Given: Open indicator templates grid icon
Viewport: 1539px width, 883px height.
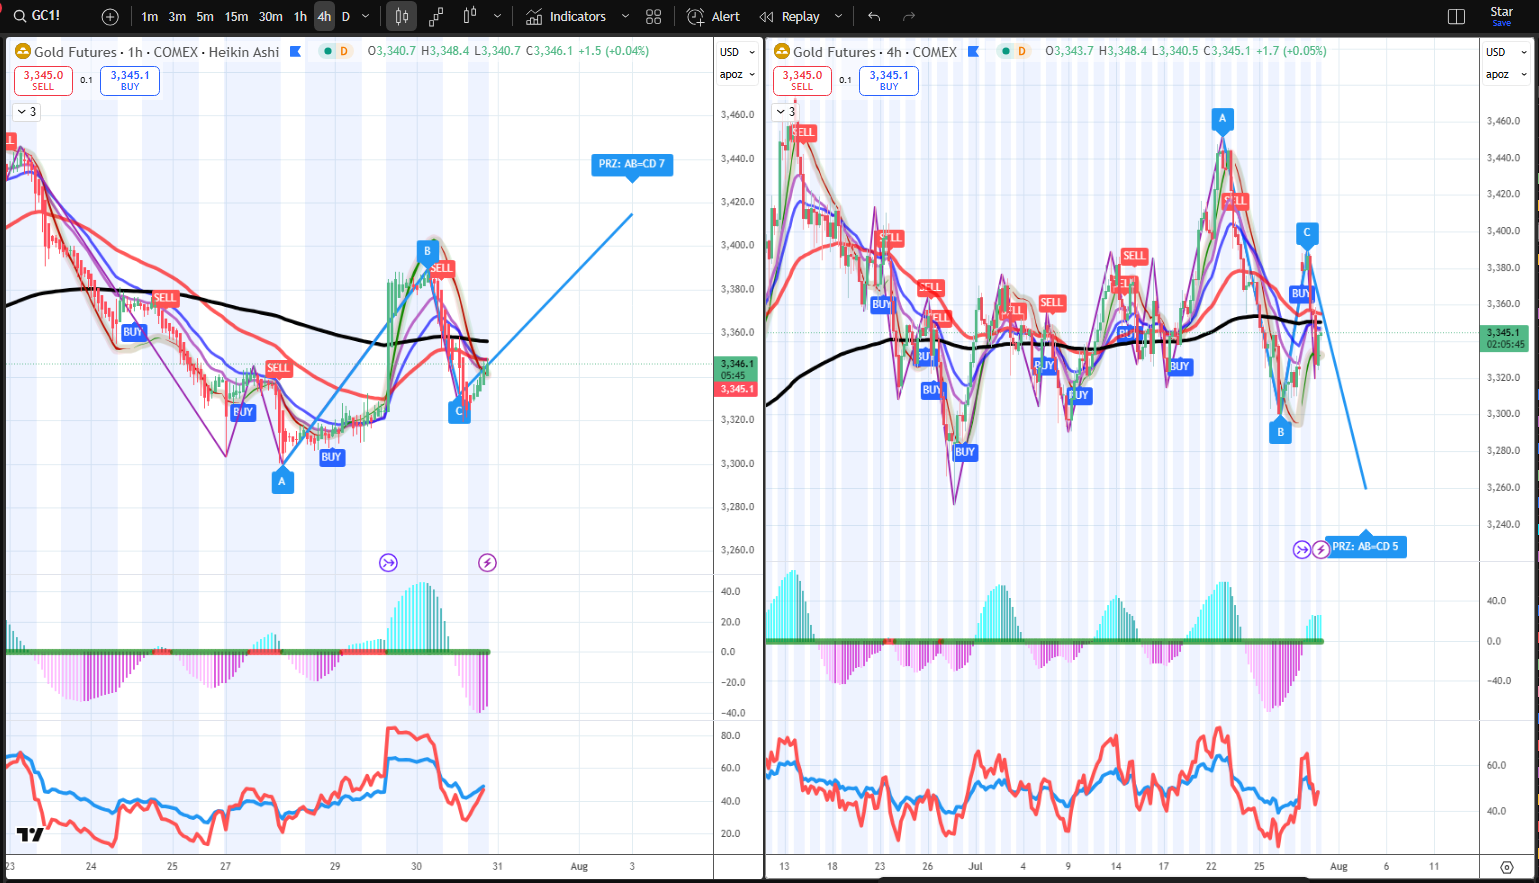Looking at the screenshot, I should tap(654, 17).
